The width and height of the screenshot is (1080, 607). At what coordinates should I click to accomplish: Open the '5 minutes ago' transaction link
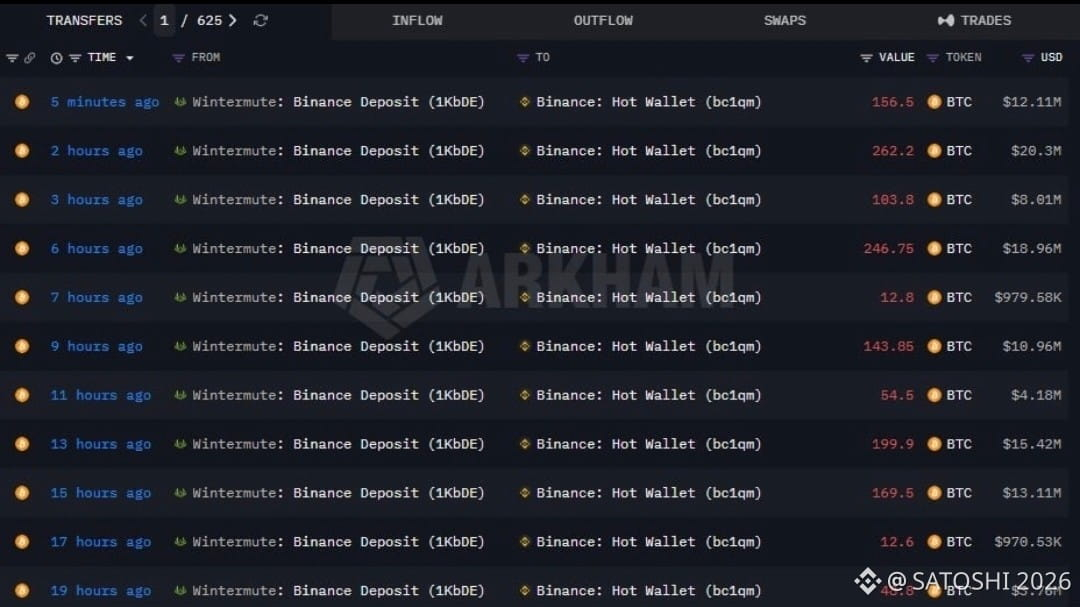pyautogui.click(x=105, y=102)
